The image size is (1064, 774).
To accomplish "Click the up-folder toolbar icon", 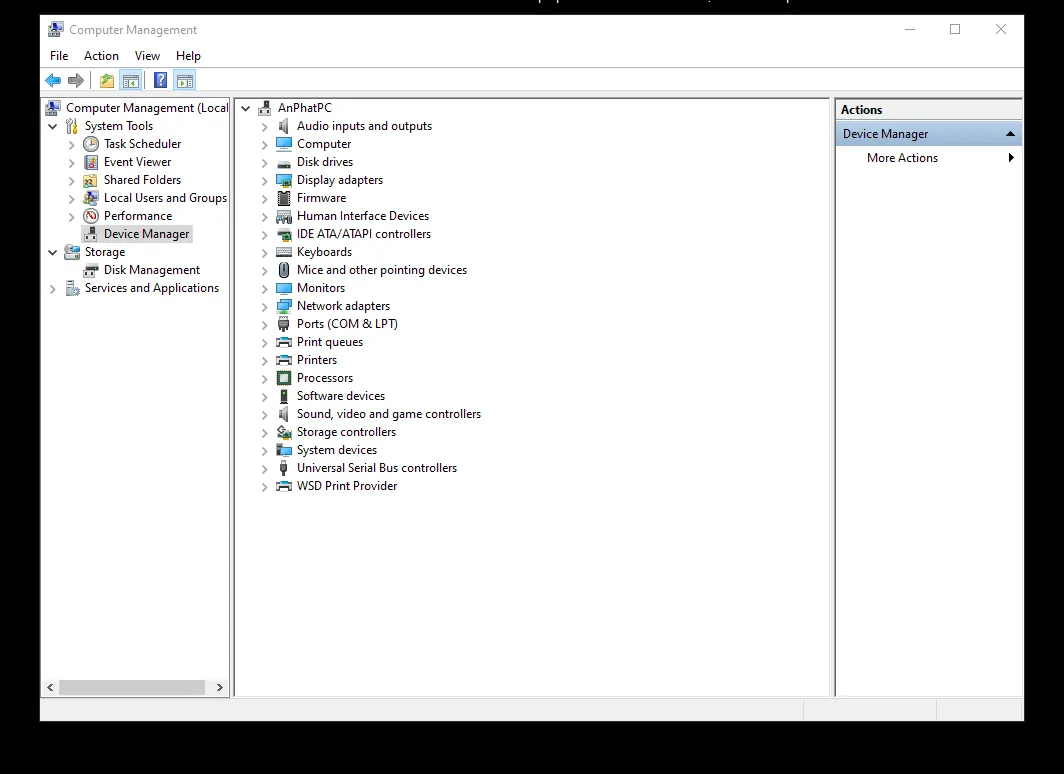I will (106, 80).
